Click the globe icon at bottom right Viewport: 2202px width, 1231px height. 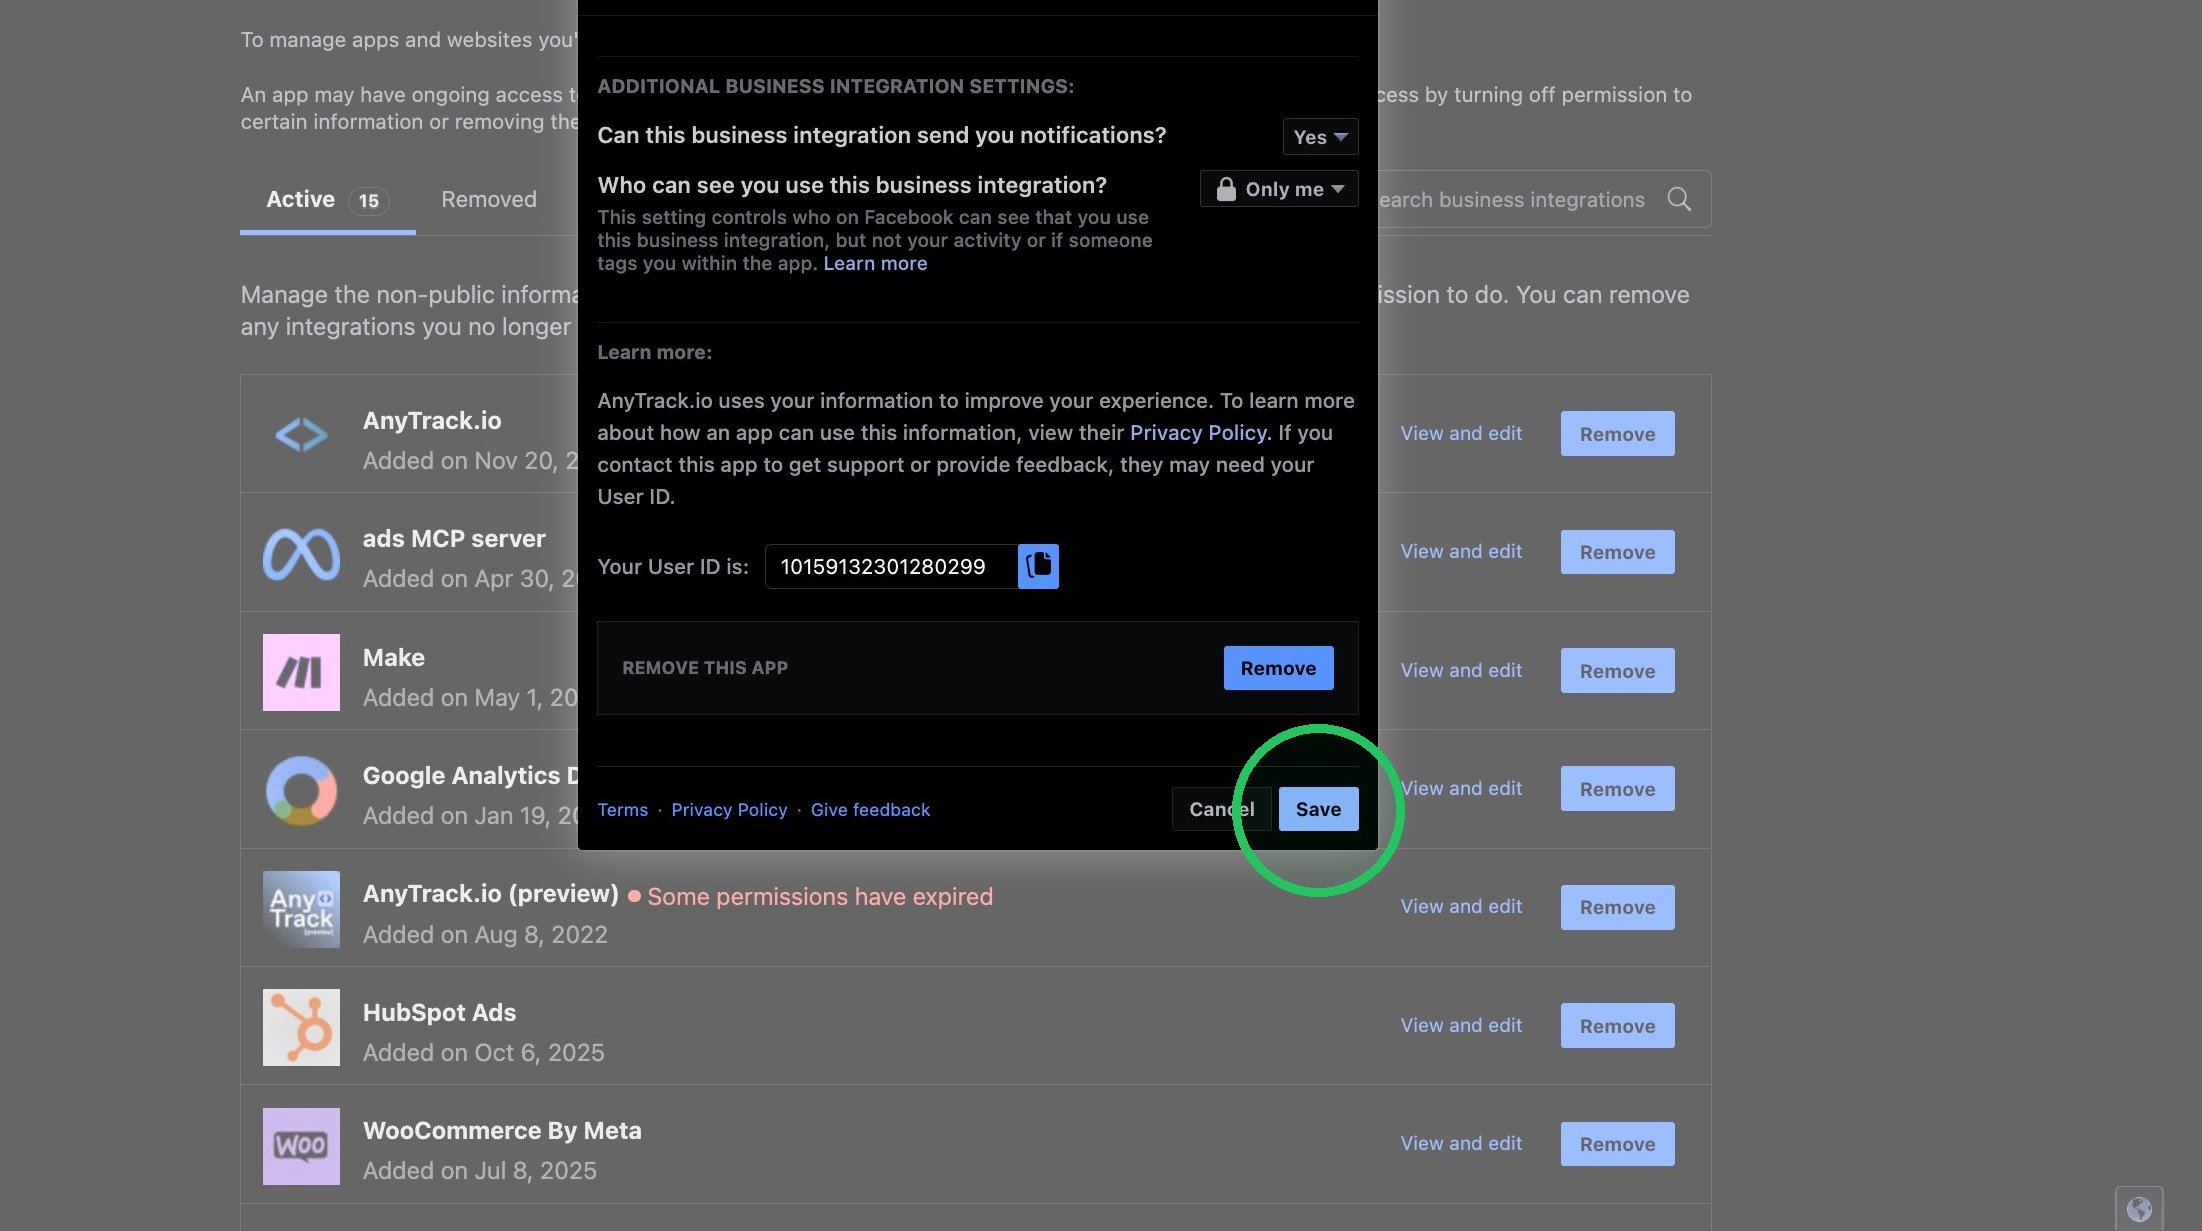coord(2139,1209)
